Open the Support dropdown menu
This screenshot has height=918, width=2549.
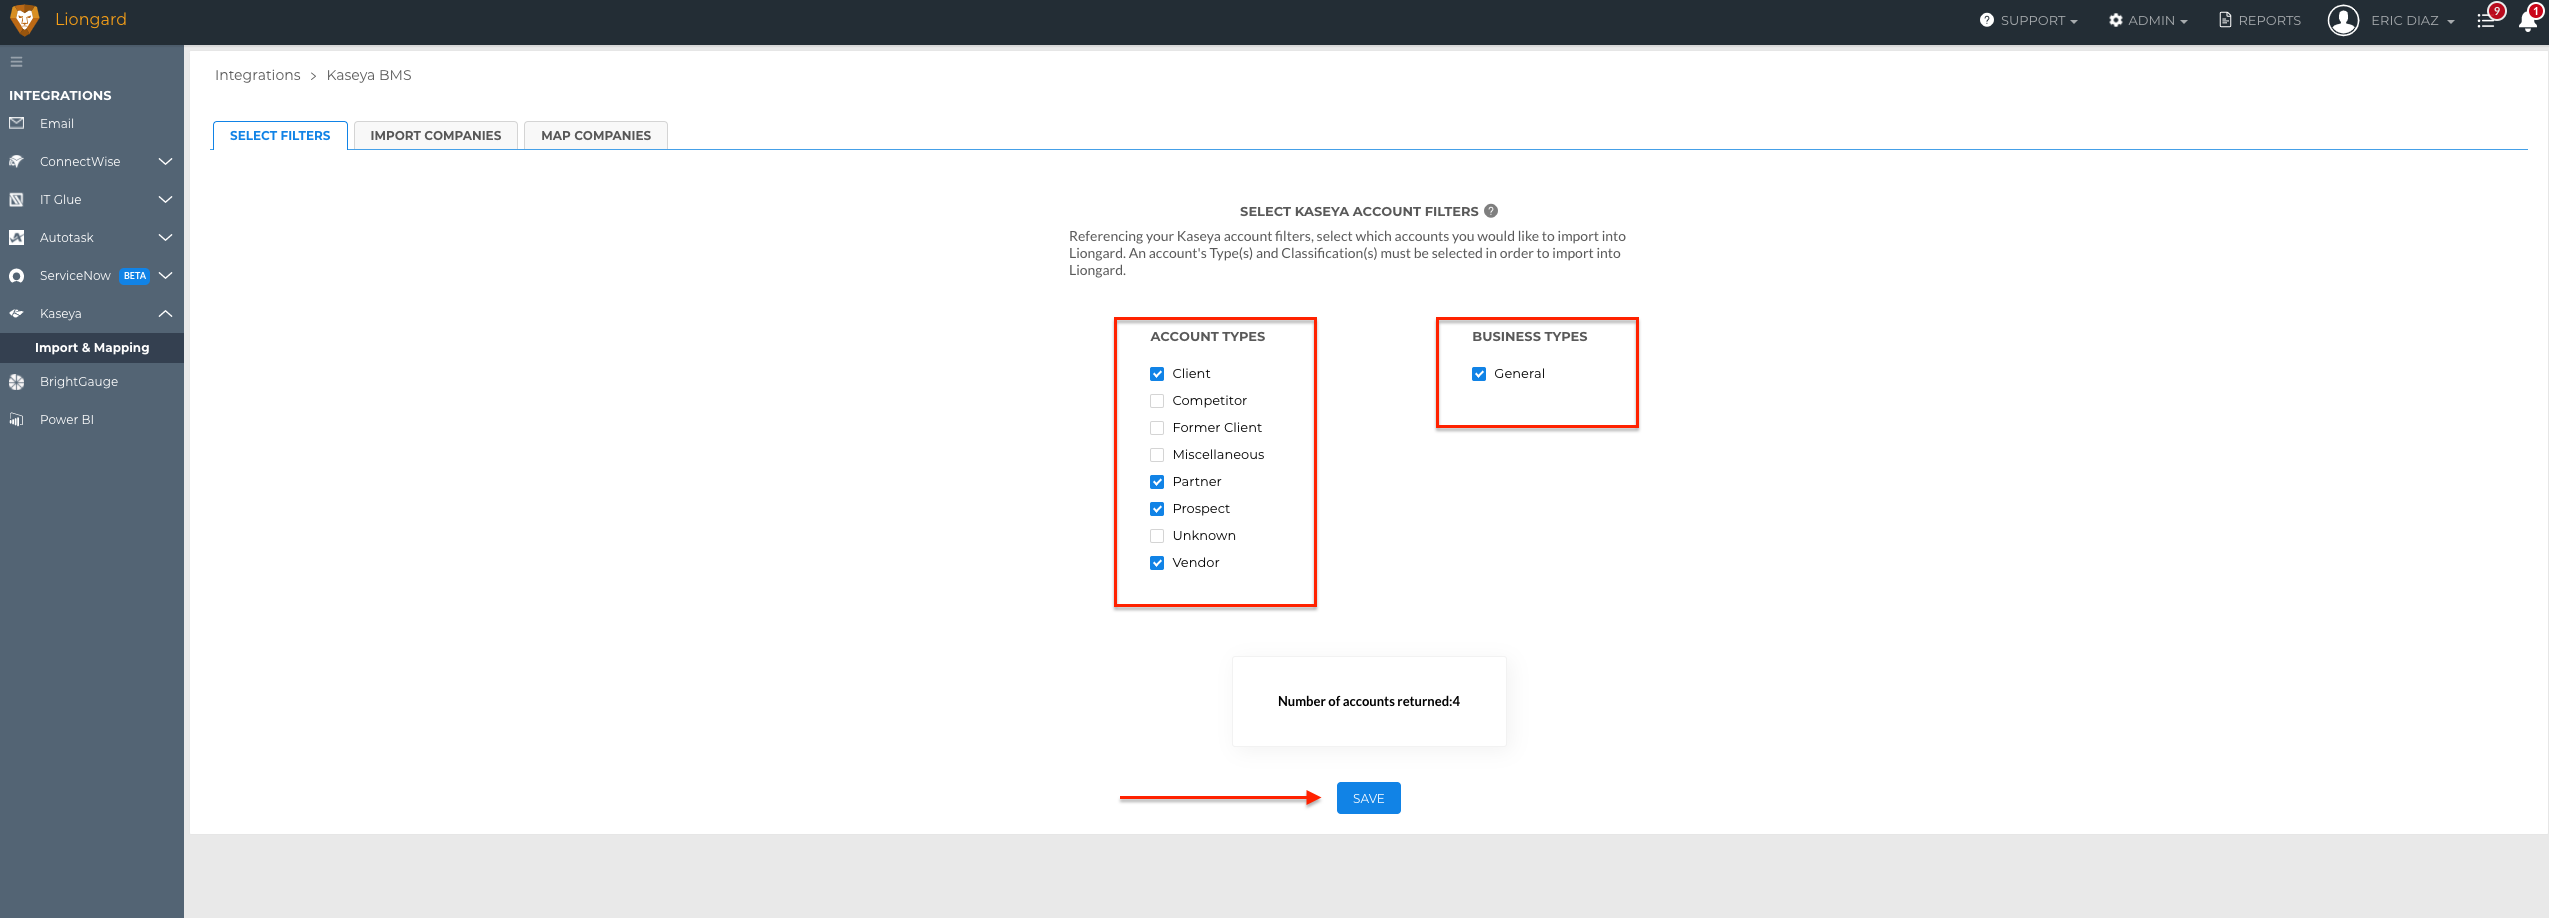point(2029,20)
